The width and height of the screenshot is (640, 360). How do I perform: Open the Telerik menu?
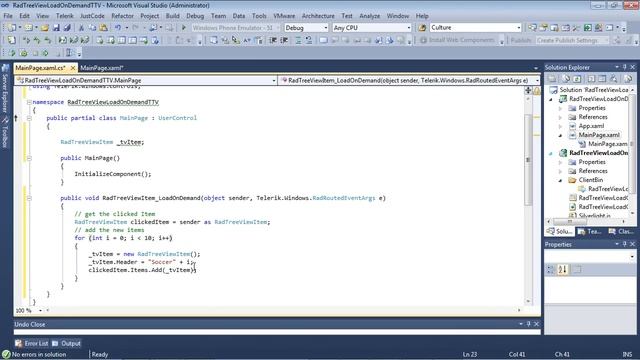pyautogui.click(x=64, y=16)
